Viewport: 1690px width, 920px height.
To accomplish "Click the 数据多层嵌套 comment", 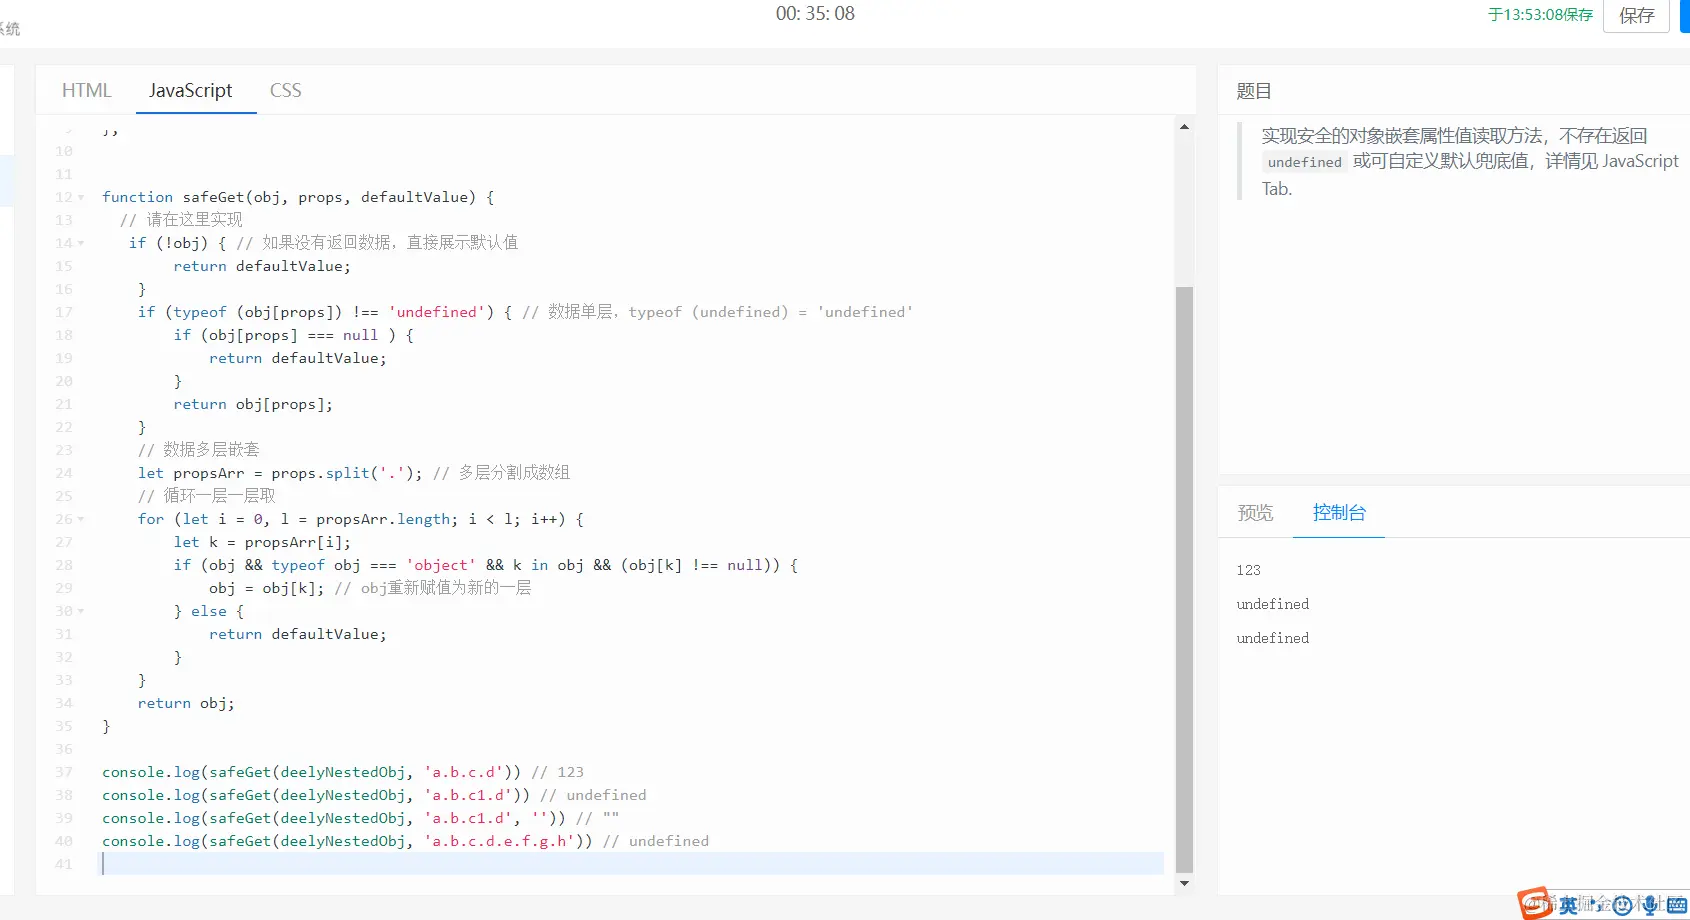I will click(198, 450).
